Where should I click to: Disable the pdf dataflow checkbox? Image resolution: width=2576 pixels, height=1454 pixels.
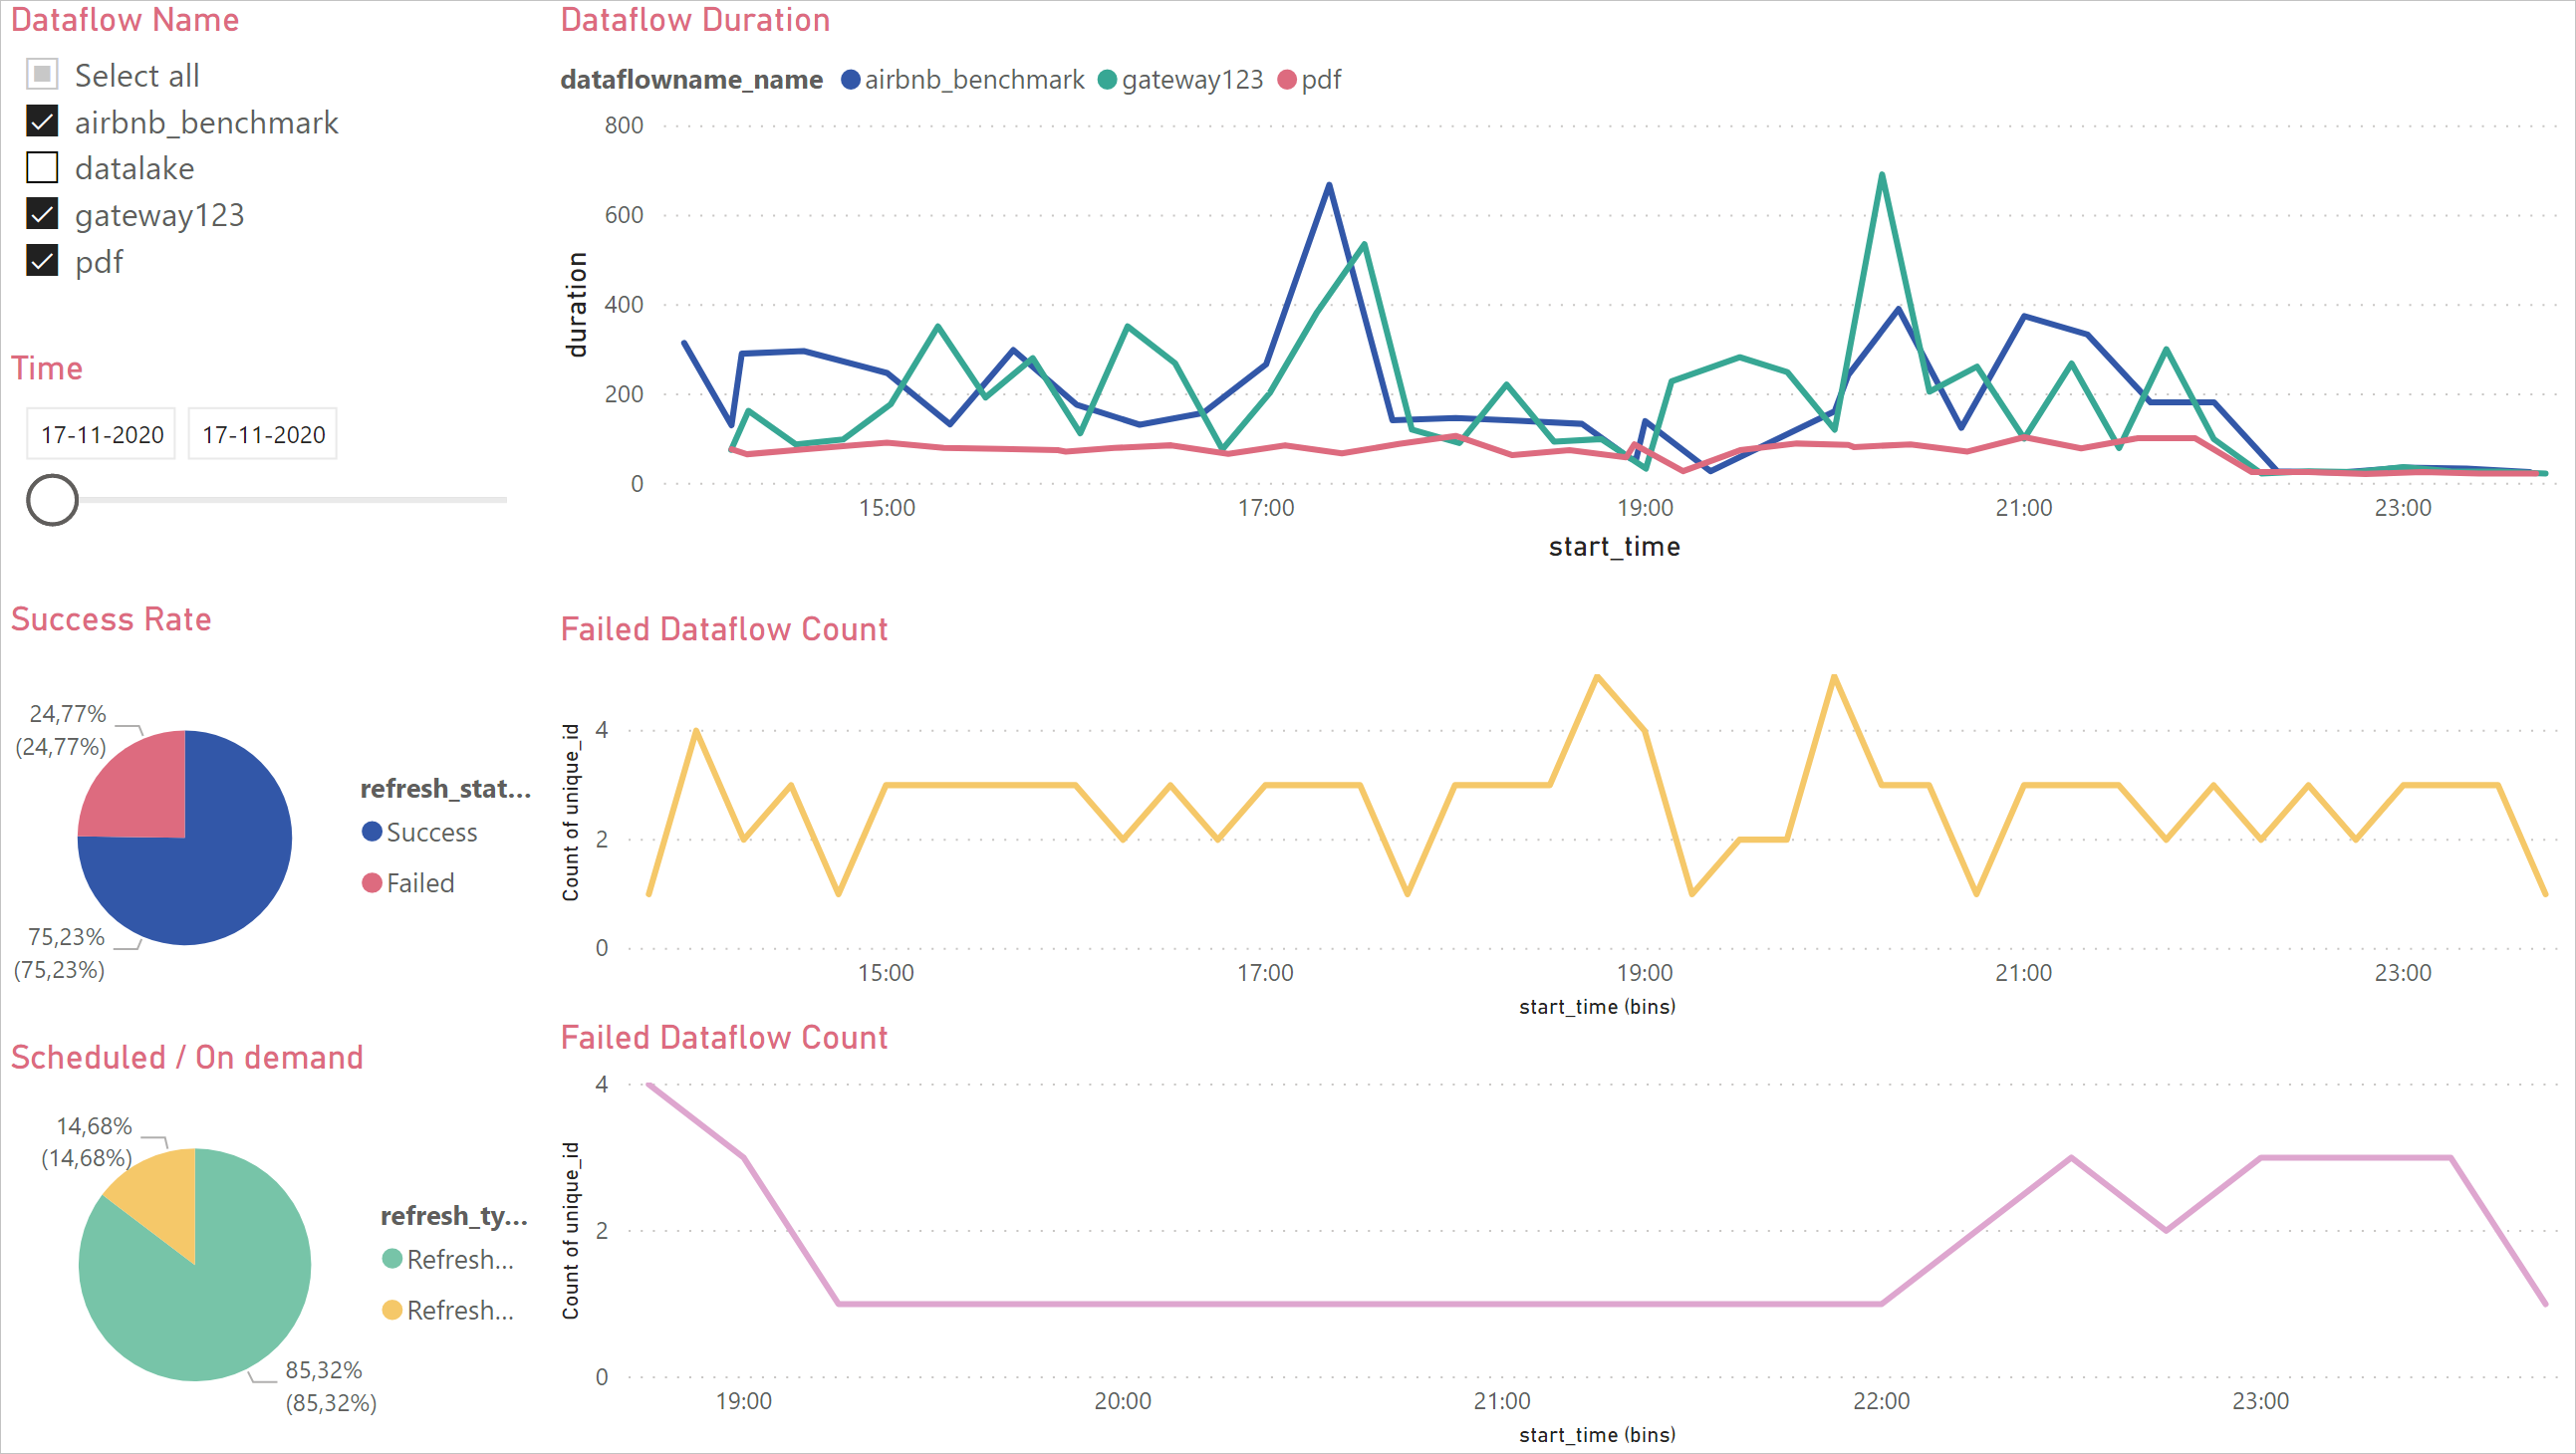[43, 260]
